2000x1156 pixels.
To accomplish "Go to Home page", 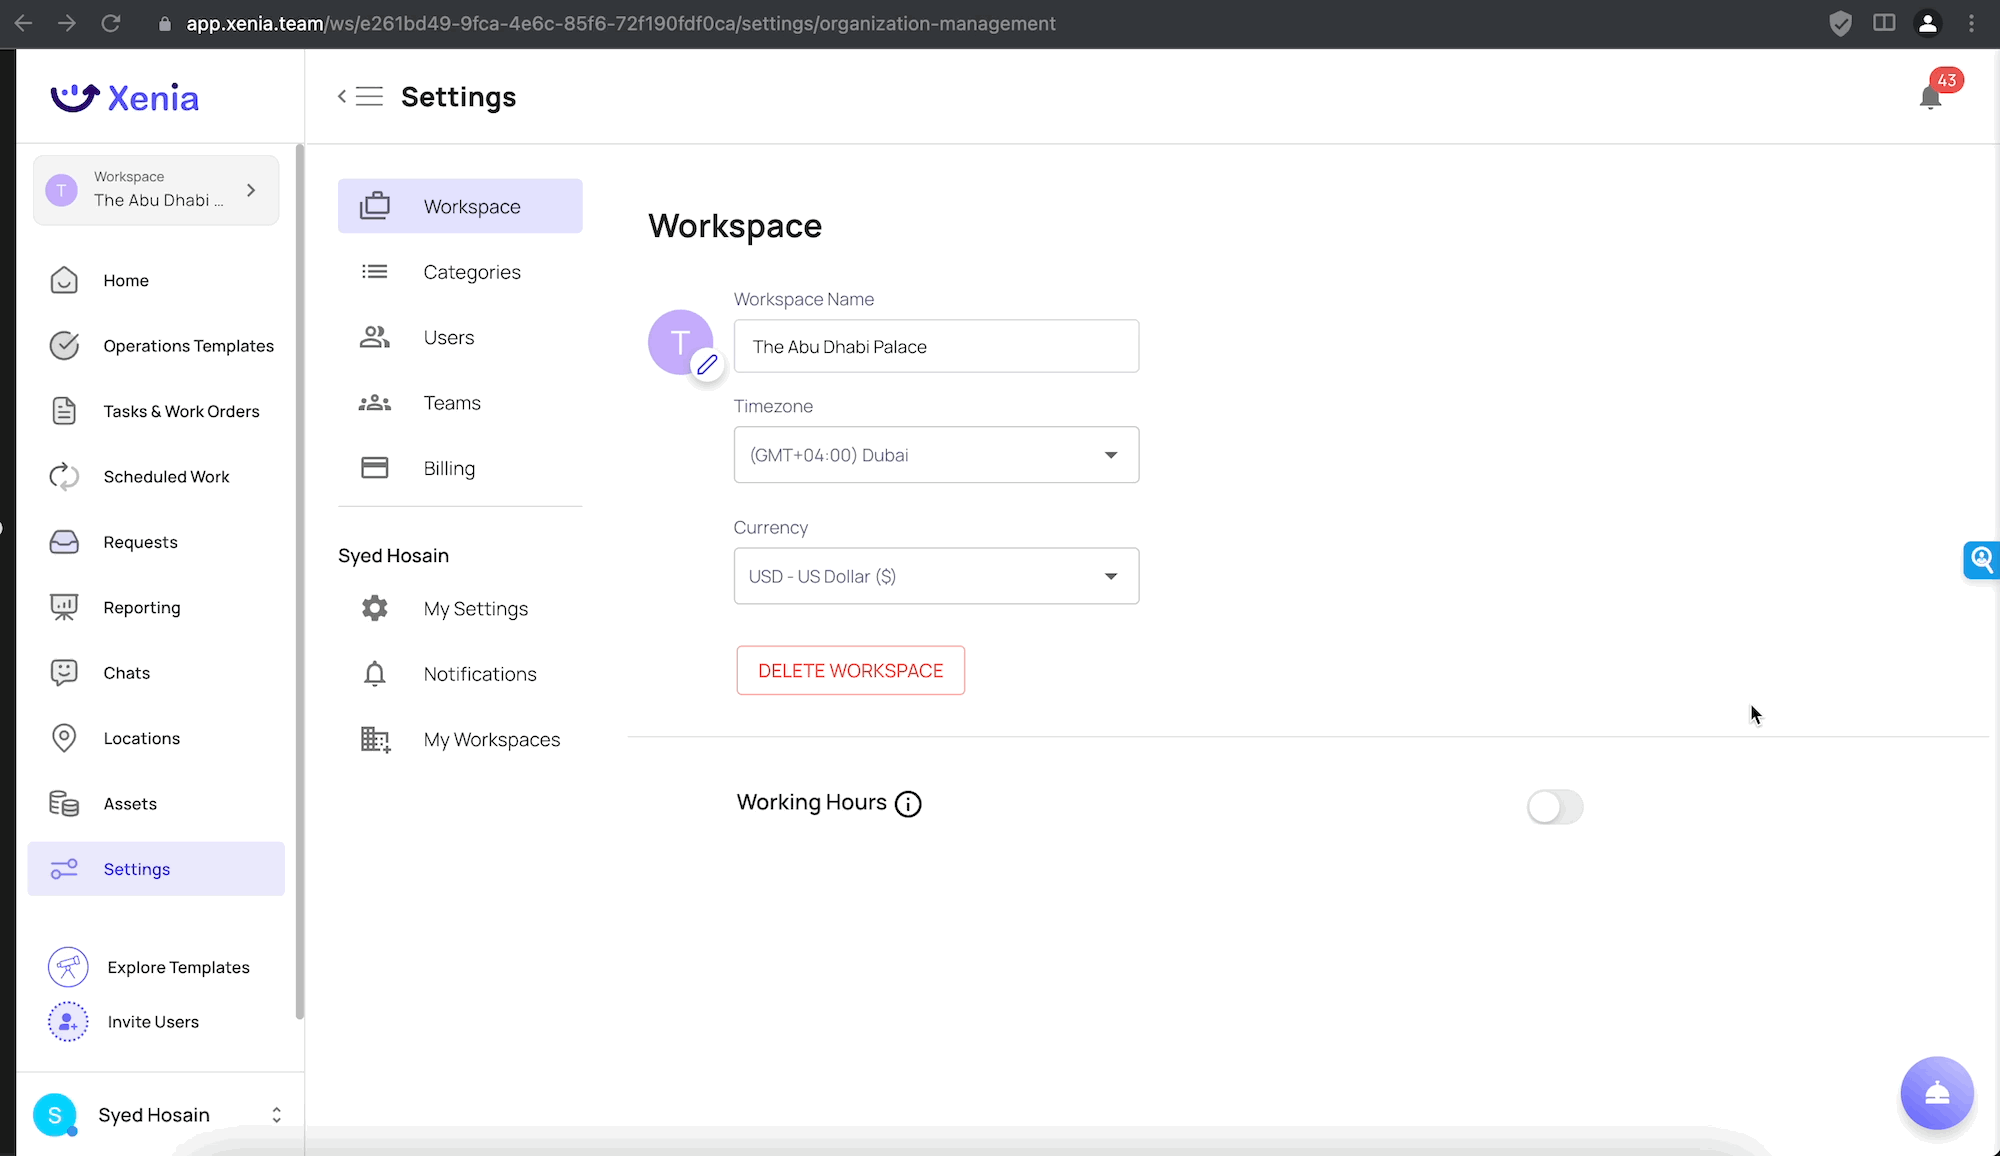I will (156, 280).
